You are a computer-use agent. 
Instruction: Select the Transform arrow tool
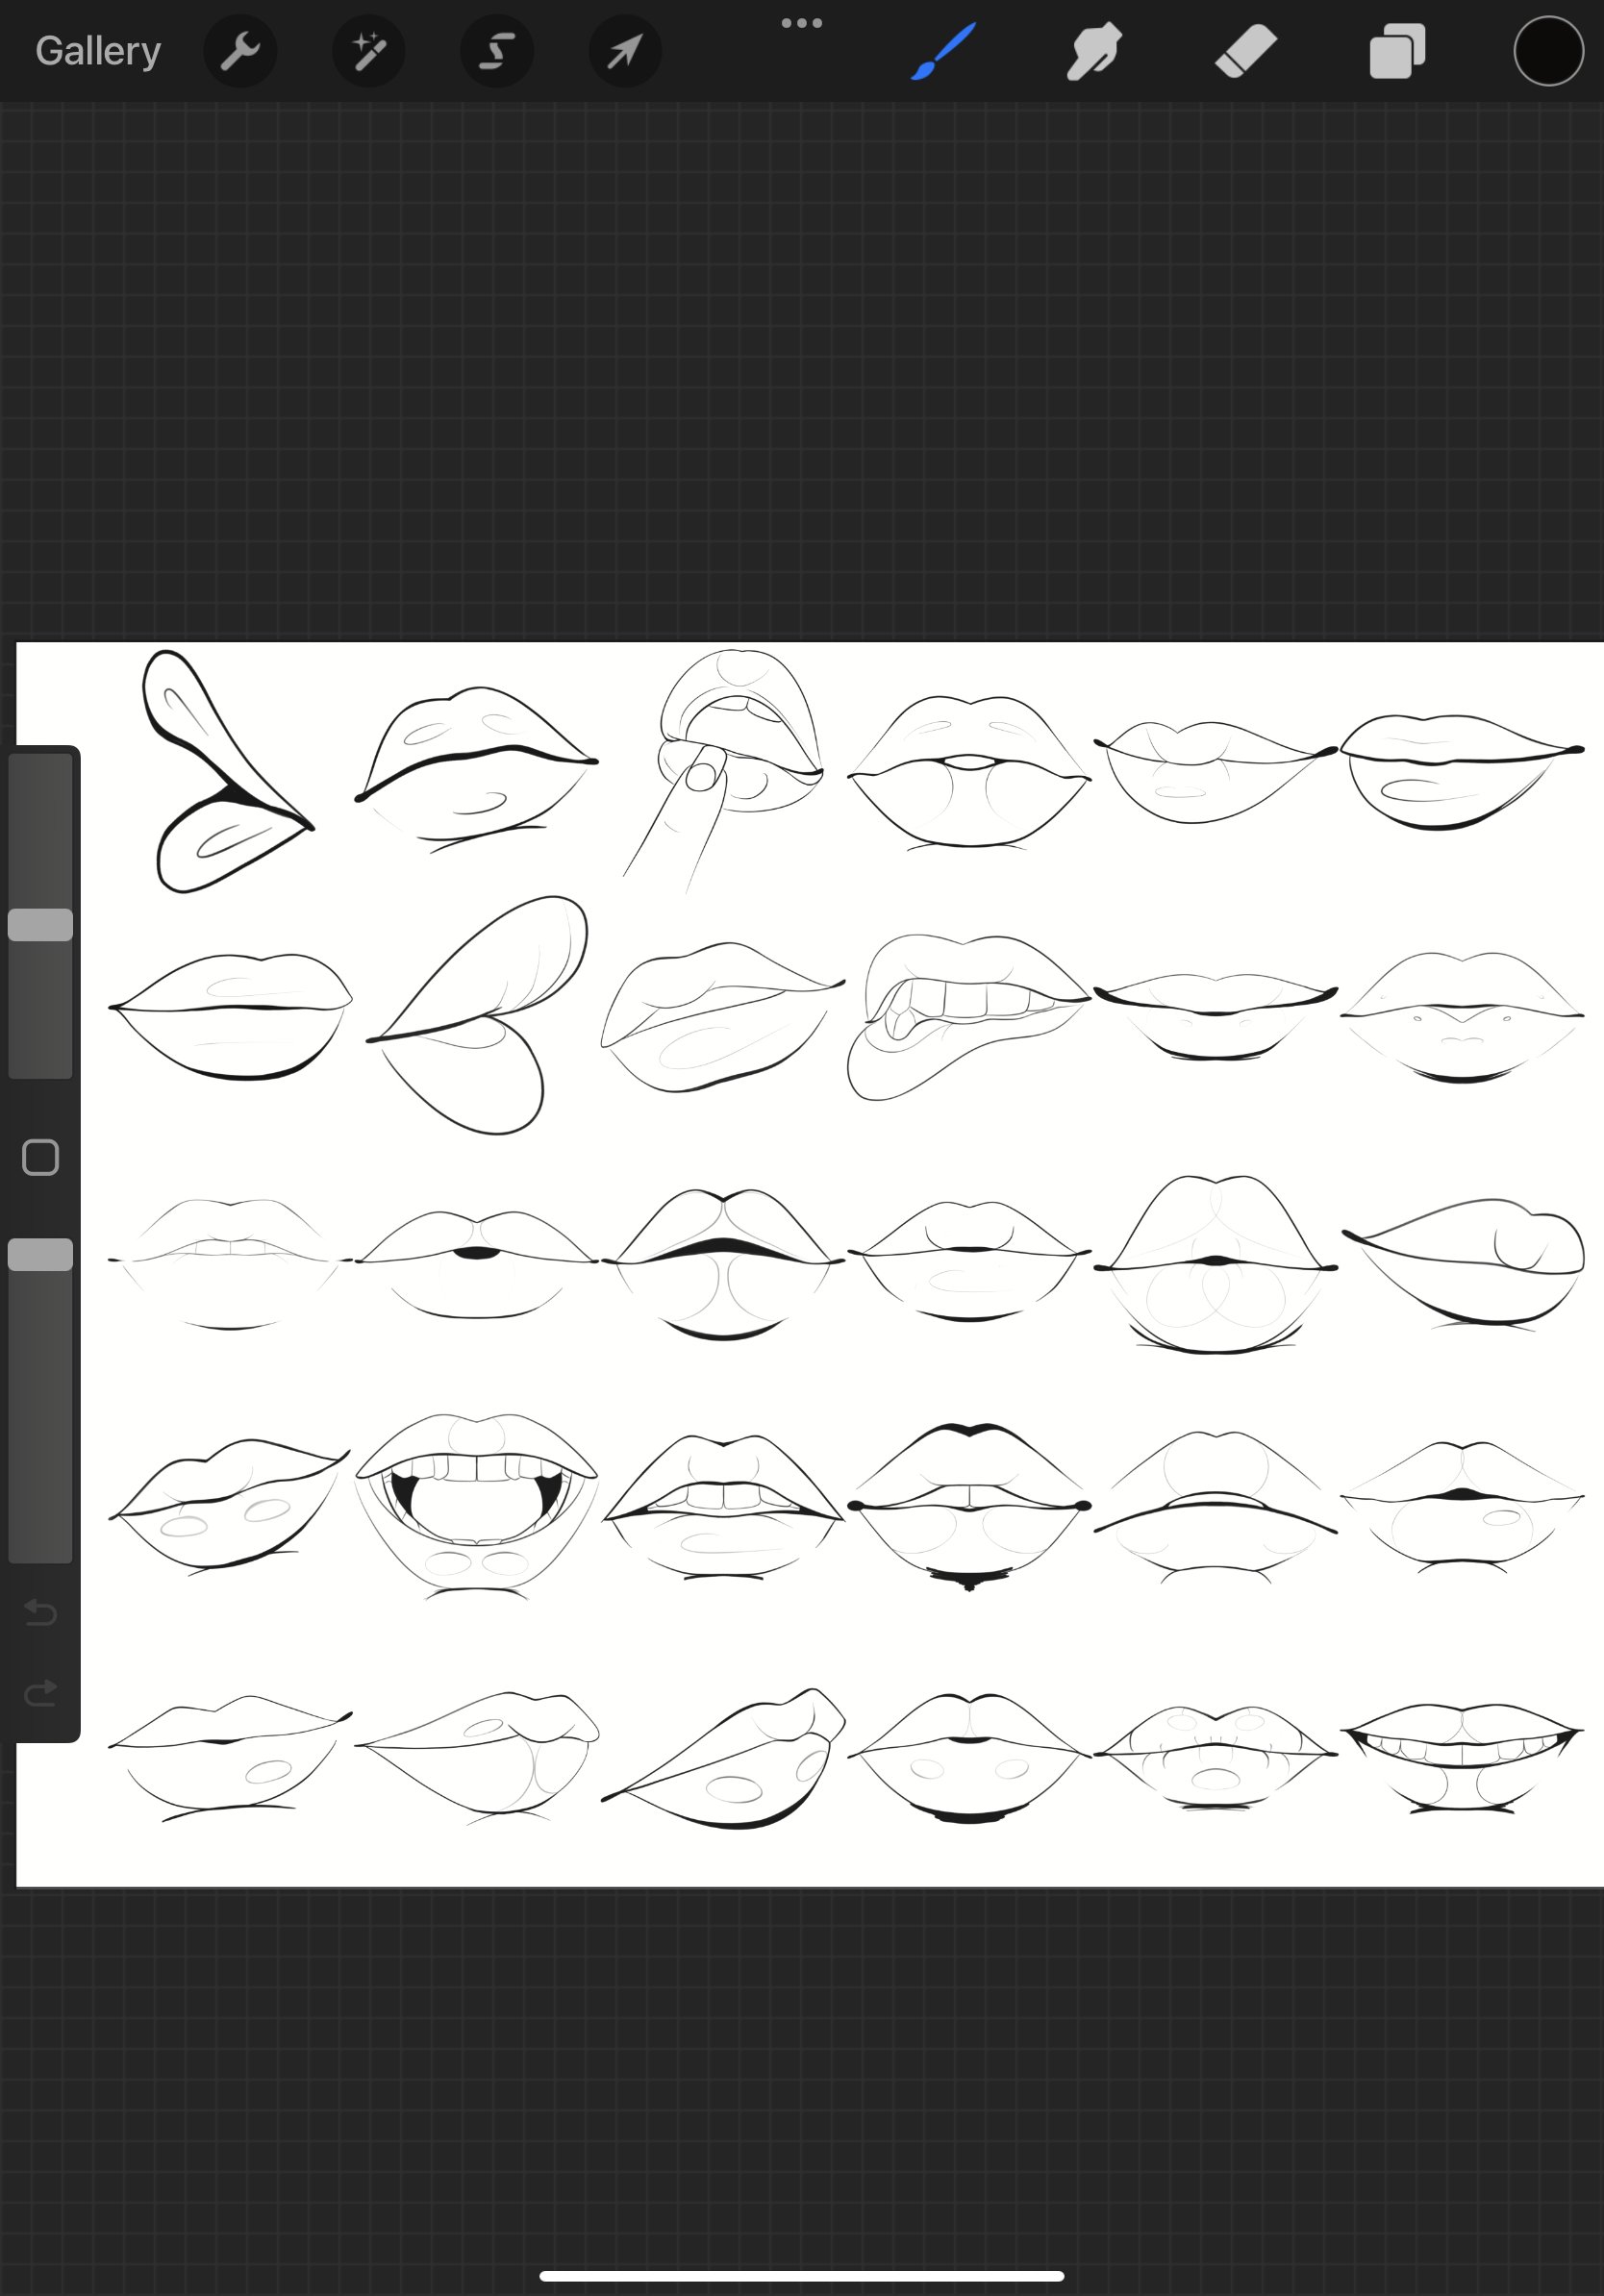click(624, 50)
